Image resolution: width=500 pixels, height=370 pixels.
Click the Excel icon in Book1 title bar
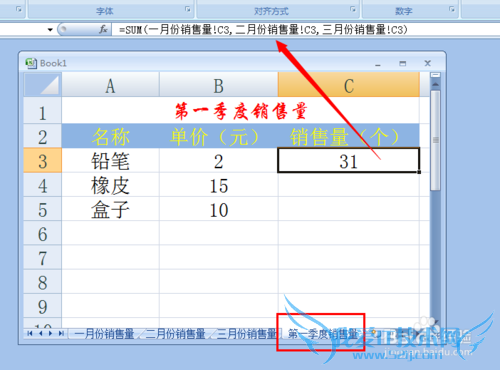tap(31, 63)
